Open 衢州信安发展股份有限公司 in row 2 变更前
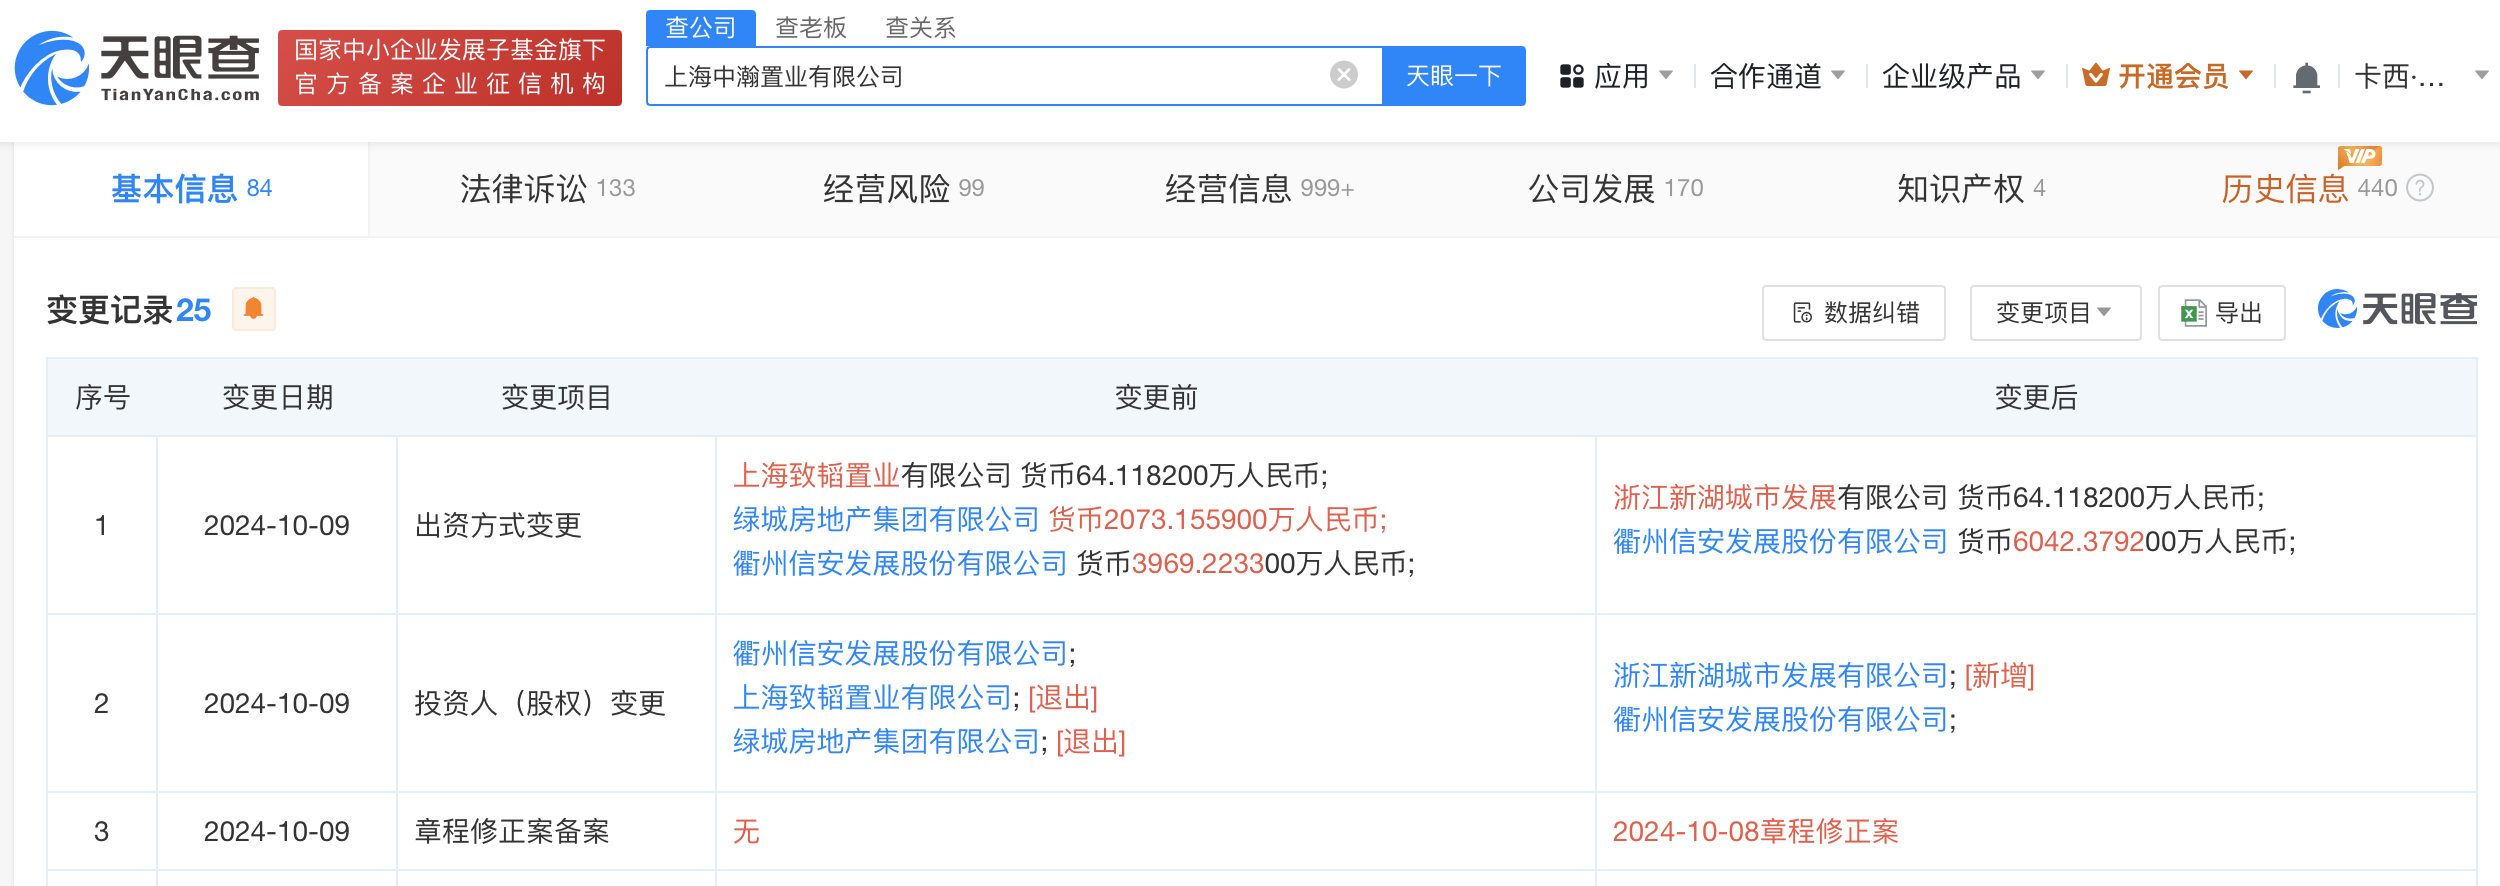The image size is (2500, 886). coord(900,653)
